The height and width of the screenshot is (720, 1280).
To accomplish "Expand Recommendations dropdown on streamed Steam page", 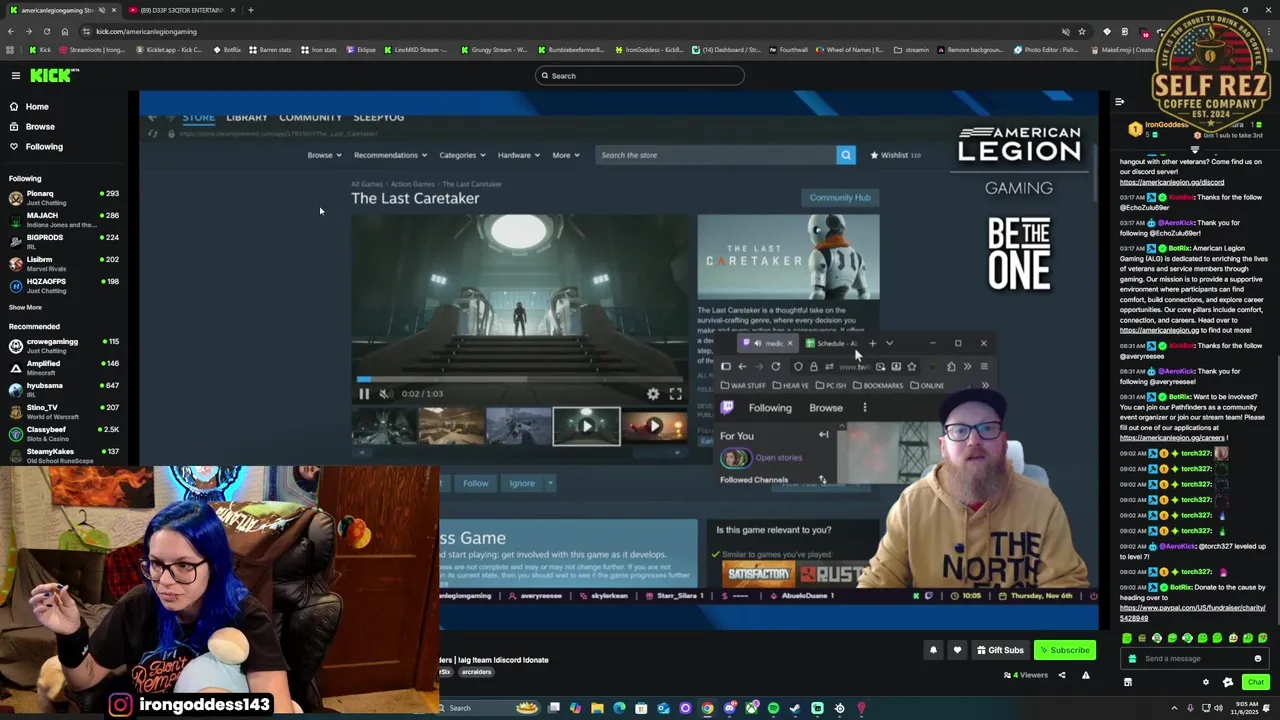I will tap(391, 155).
